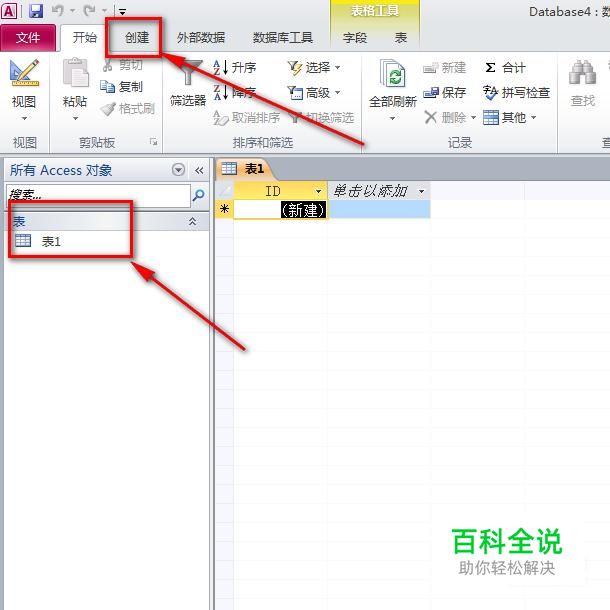This screenshot has height=610, width=610.
Task: Expand the 全部刷新 dropdown arrow
Action: tap(393, 118)
